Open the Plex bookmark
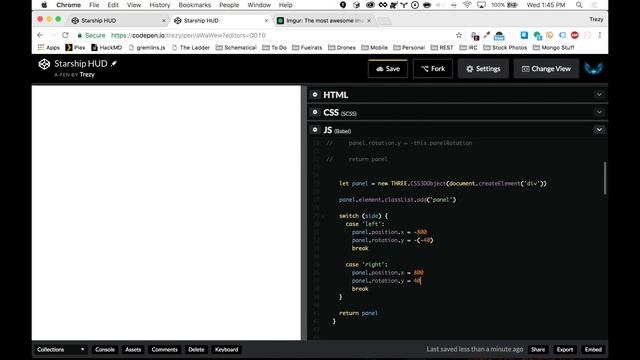This screenshot has height=360, width=640. [x=75, y=47]
